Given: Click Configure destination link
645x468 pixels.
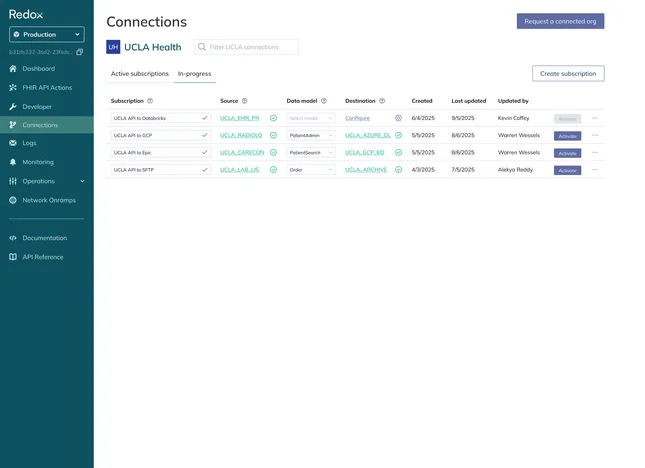Looking at the screenshot, I should tap(357, 118).
